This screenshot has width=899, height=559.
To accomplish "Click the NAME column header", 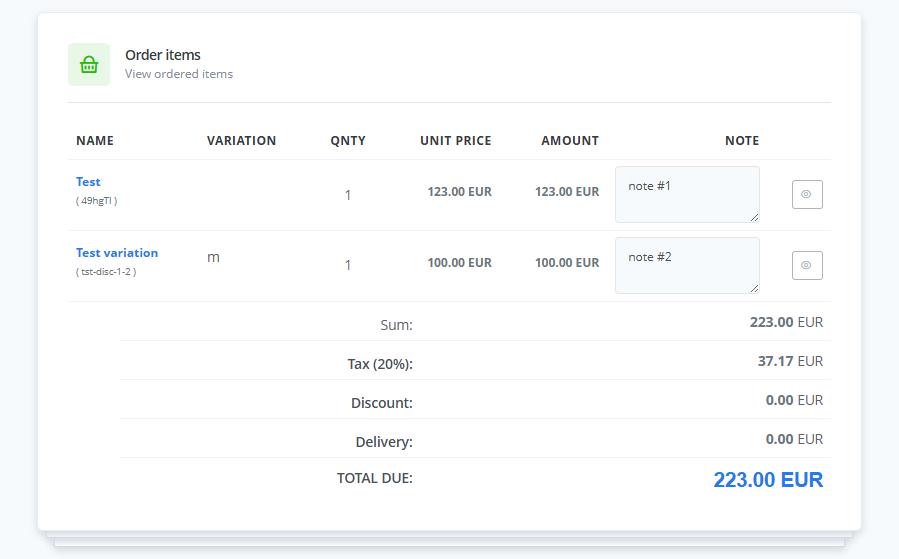I will point(95,140).
